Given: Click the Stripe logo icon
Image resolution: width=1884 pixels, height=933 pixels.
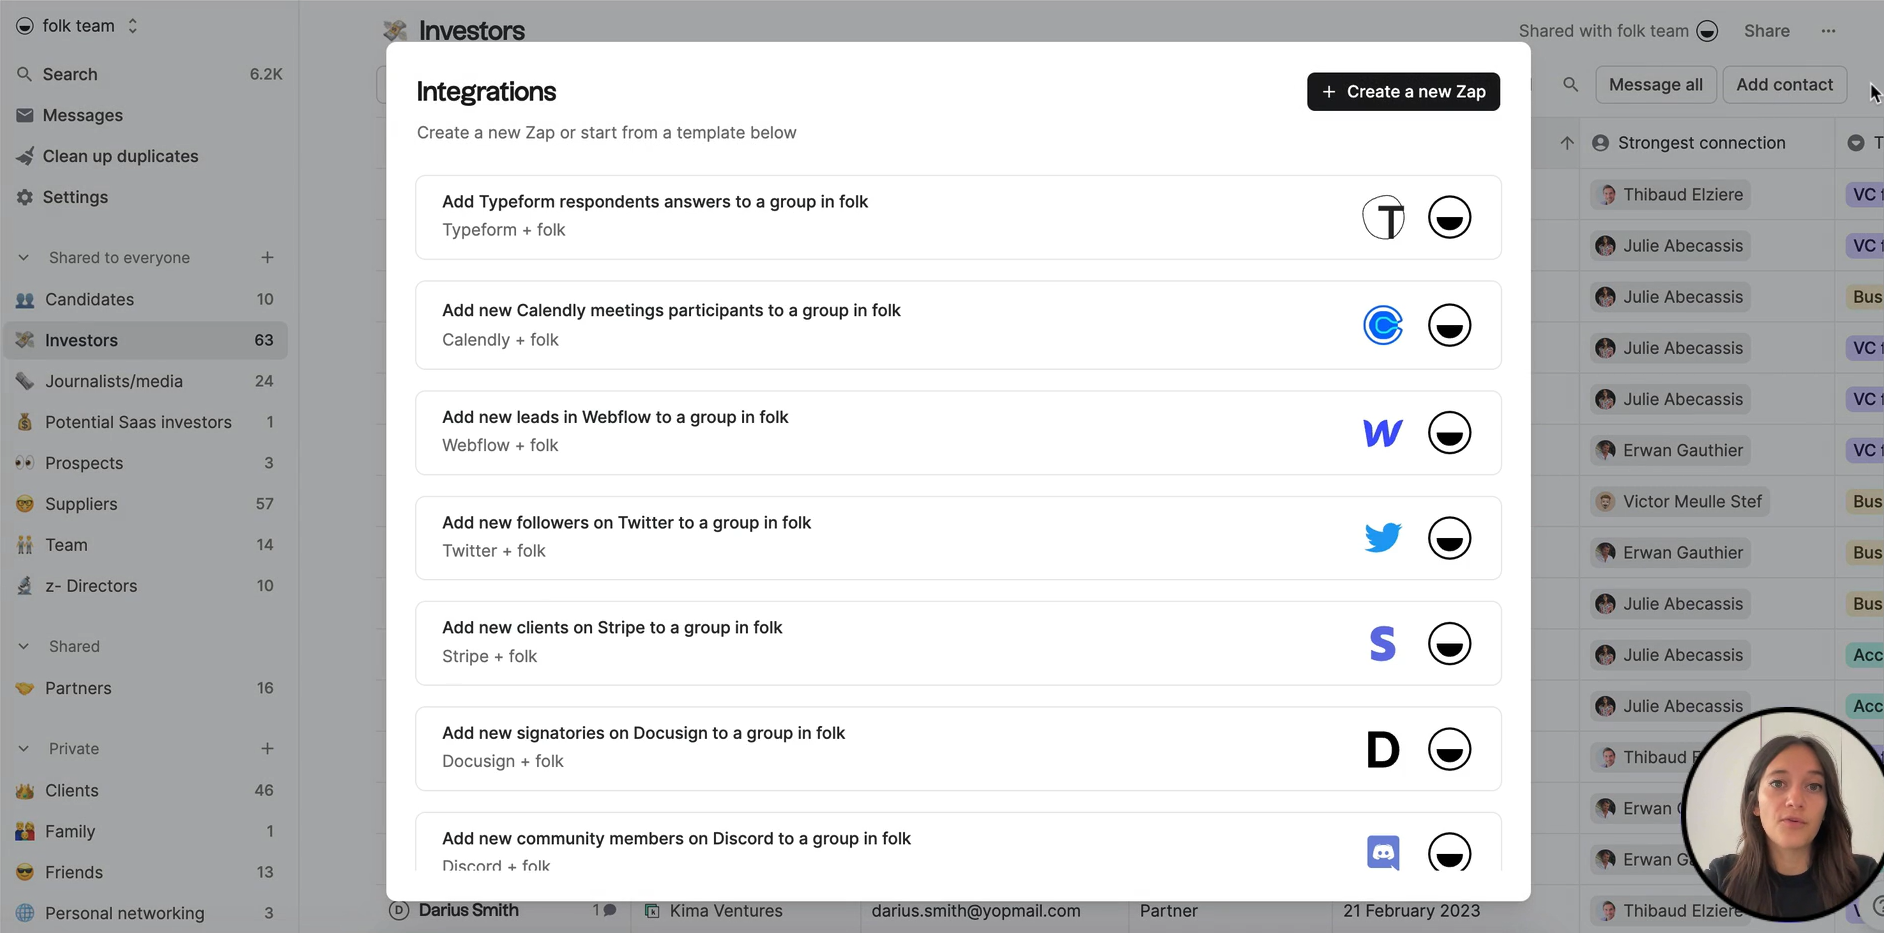Looking at the screenshot, I should pyautogui.click(x=1383, y=644).
